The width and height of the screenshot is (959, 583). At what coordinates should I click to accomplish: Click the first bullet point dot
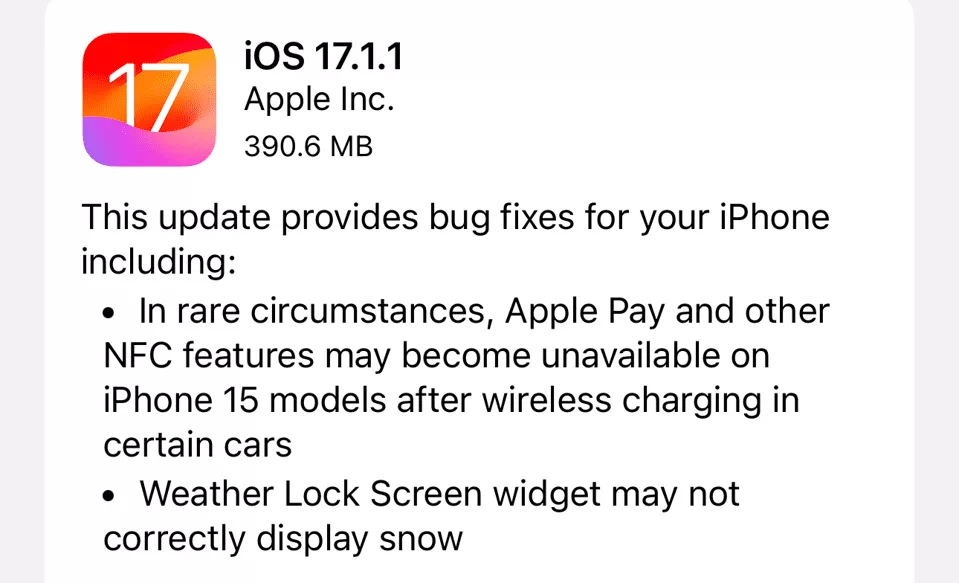click(109, 314)
